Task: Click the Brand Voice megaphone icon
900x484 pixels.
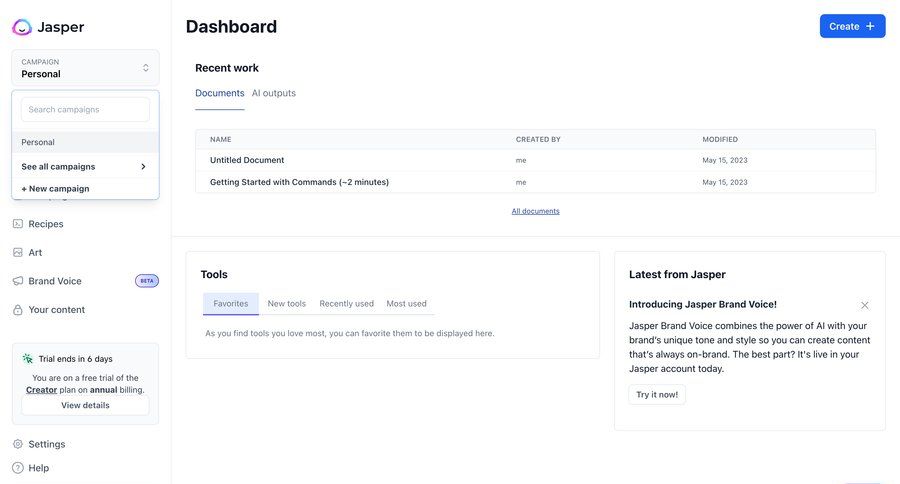Action: click(x=18, y=281)
